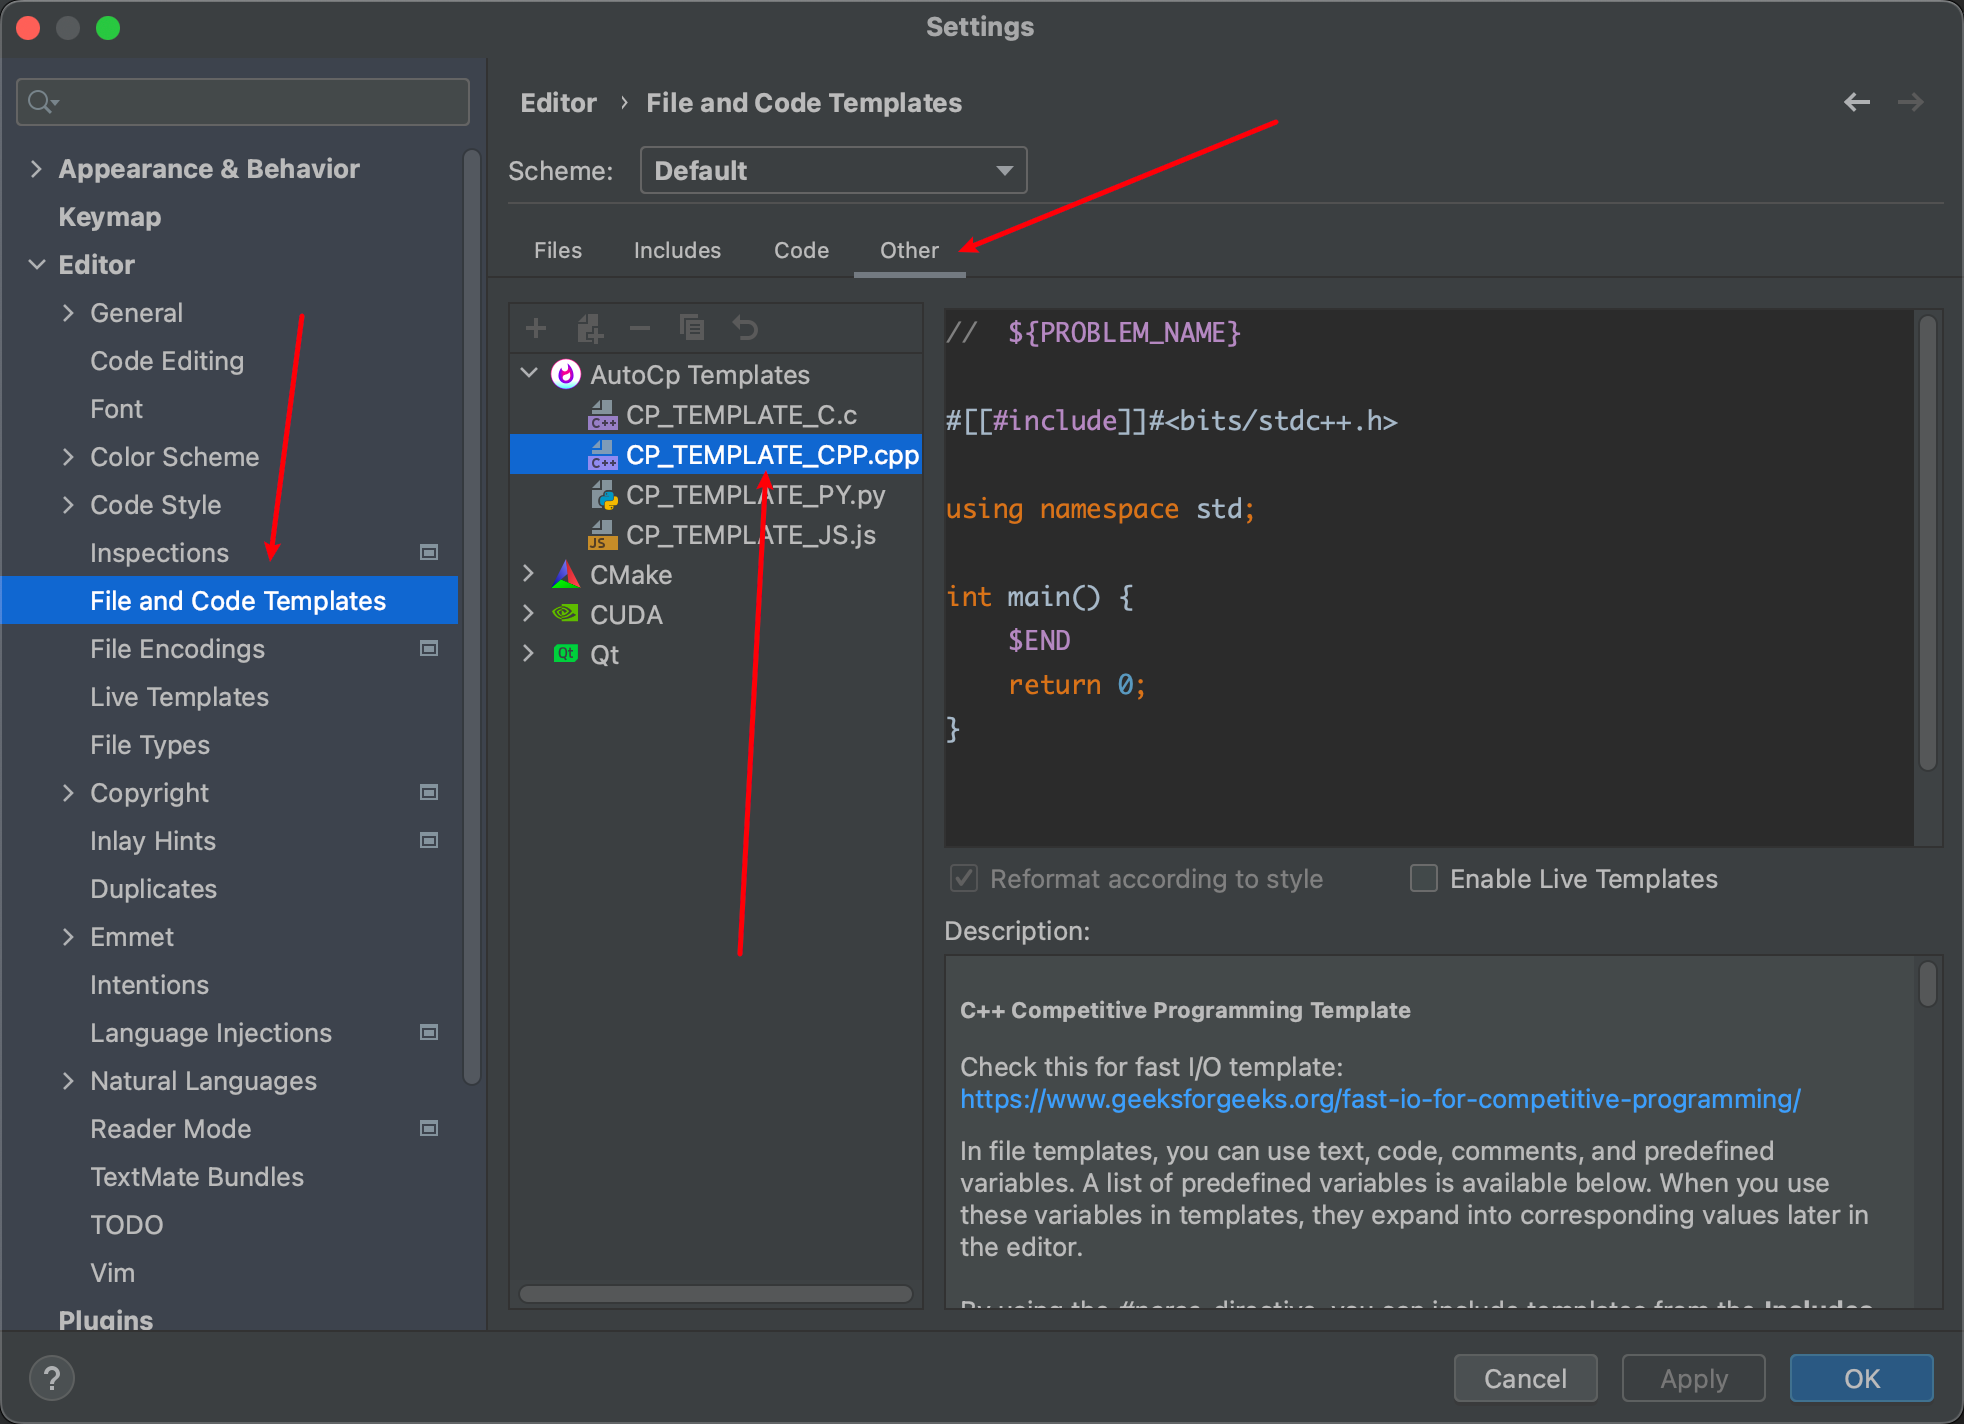Open the geeksforgeeks fast-io link
Viewport: 1964px width, 1424px height.
click(1379, 1099)
